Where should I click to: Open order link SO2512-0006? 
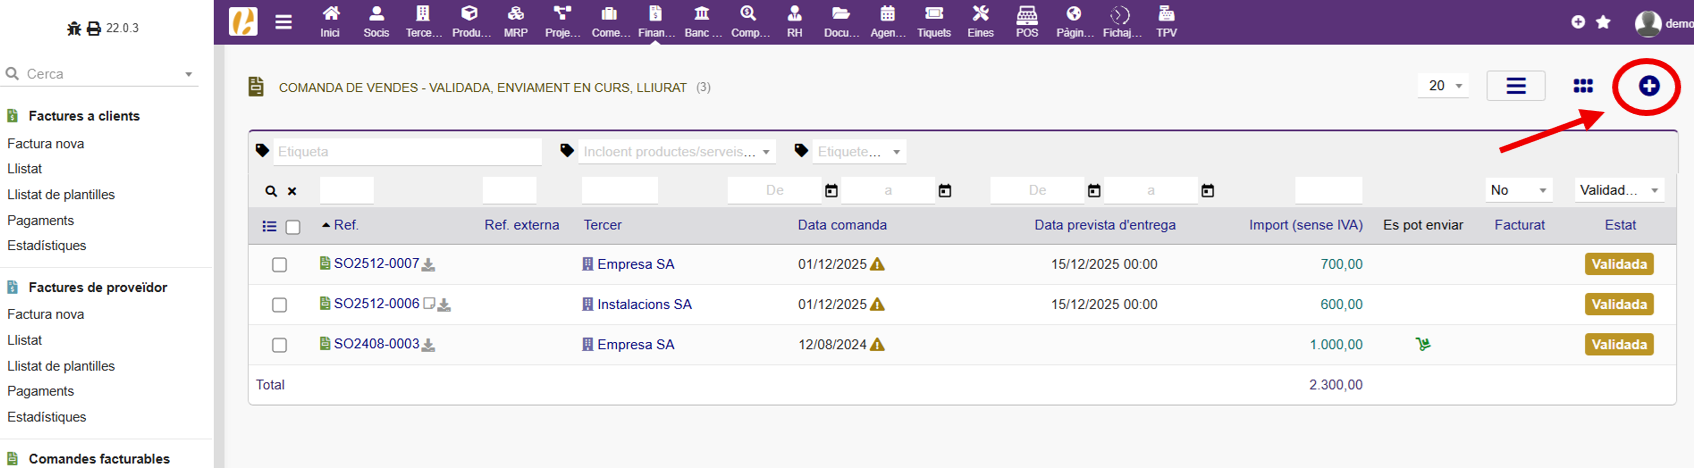pyautogui.click(x=376, y=304)
